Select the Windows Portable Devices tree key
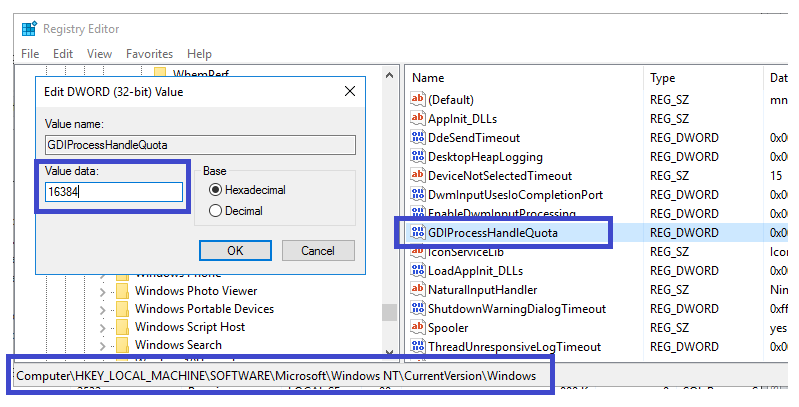799x407 pixels. (x=204, y=309)
